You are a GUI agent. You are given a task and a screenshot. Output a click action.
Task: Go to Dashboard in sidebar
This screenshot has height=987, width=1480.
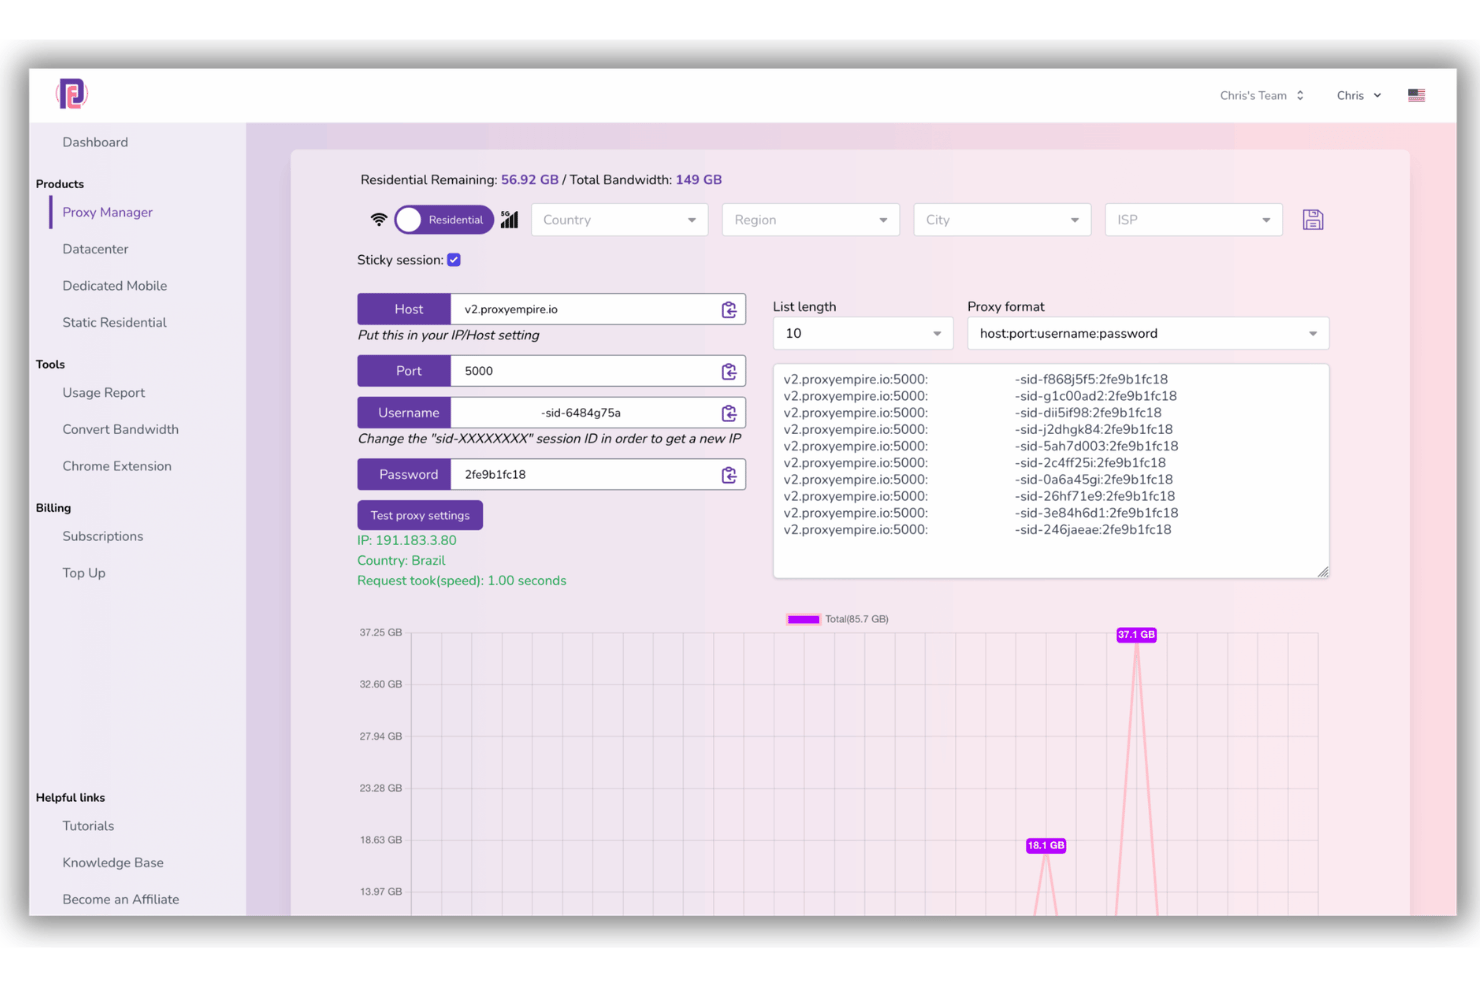[x=95, y=142]
